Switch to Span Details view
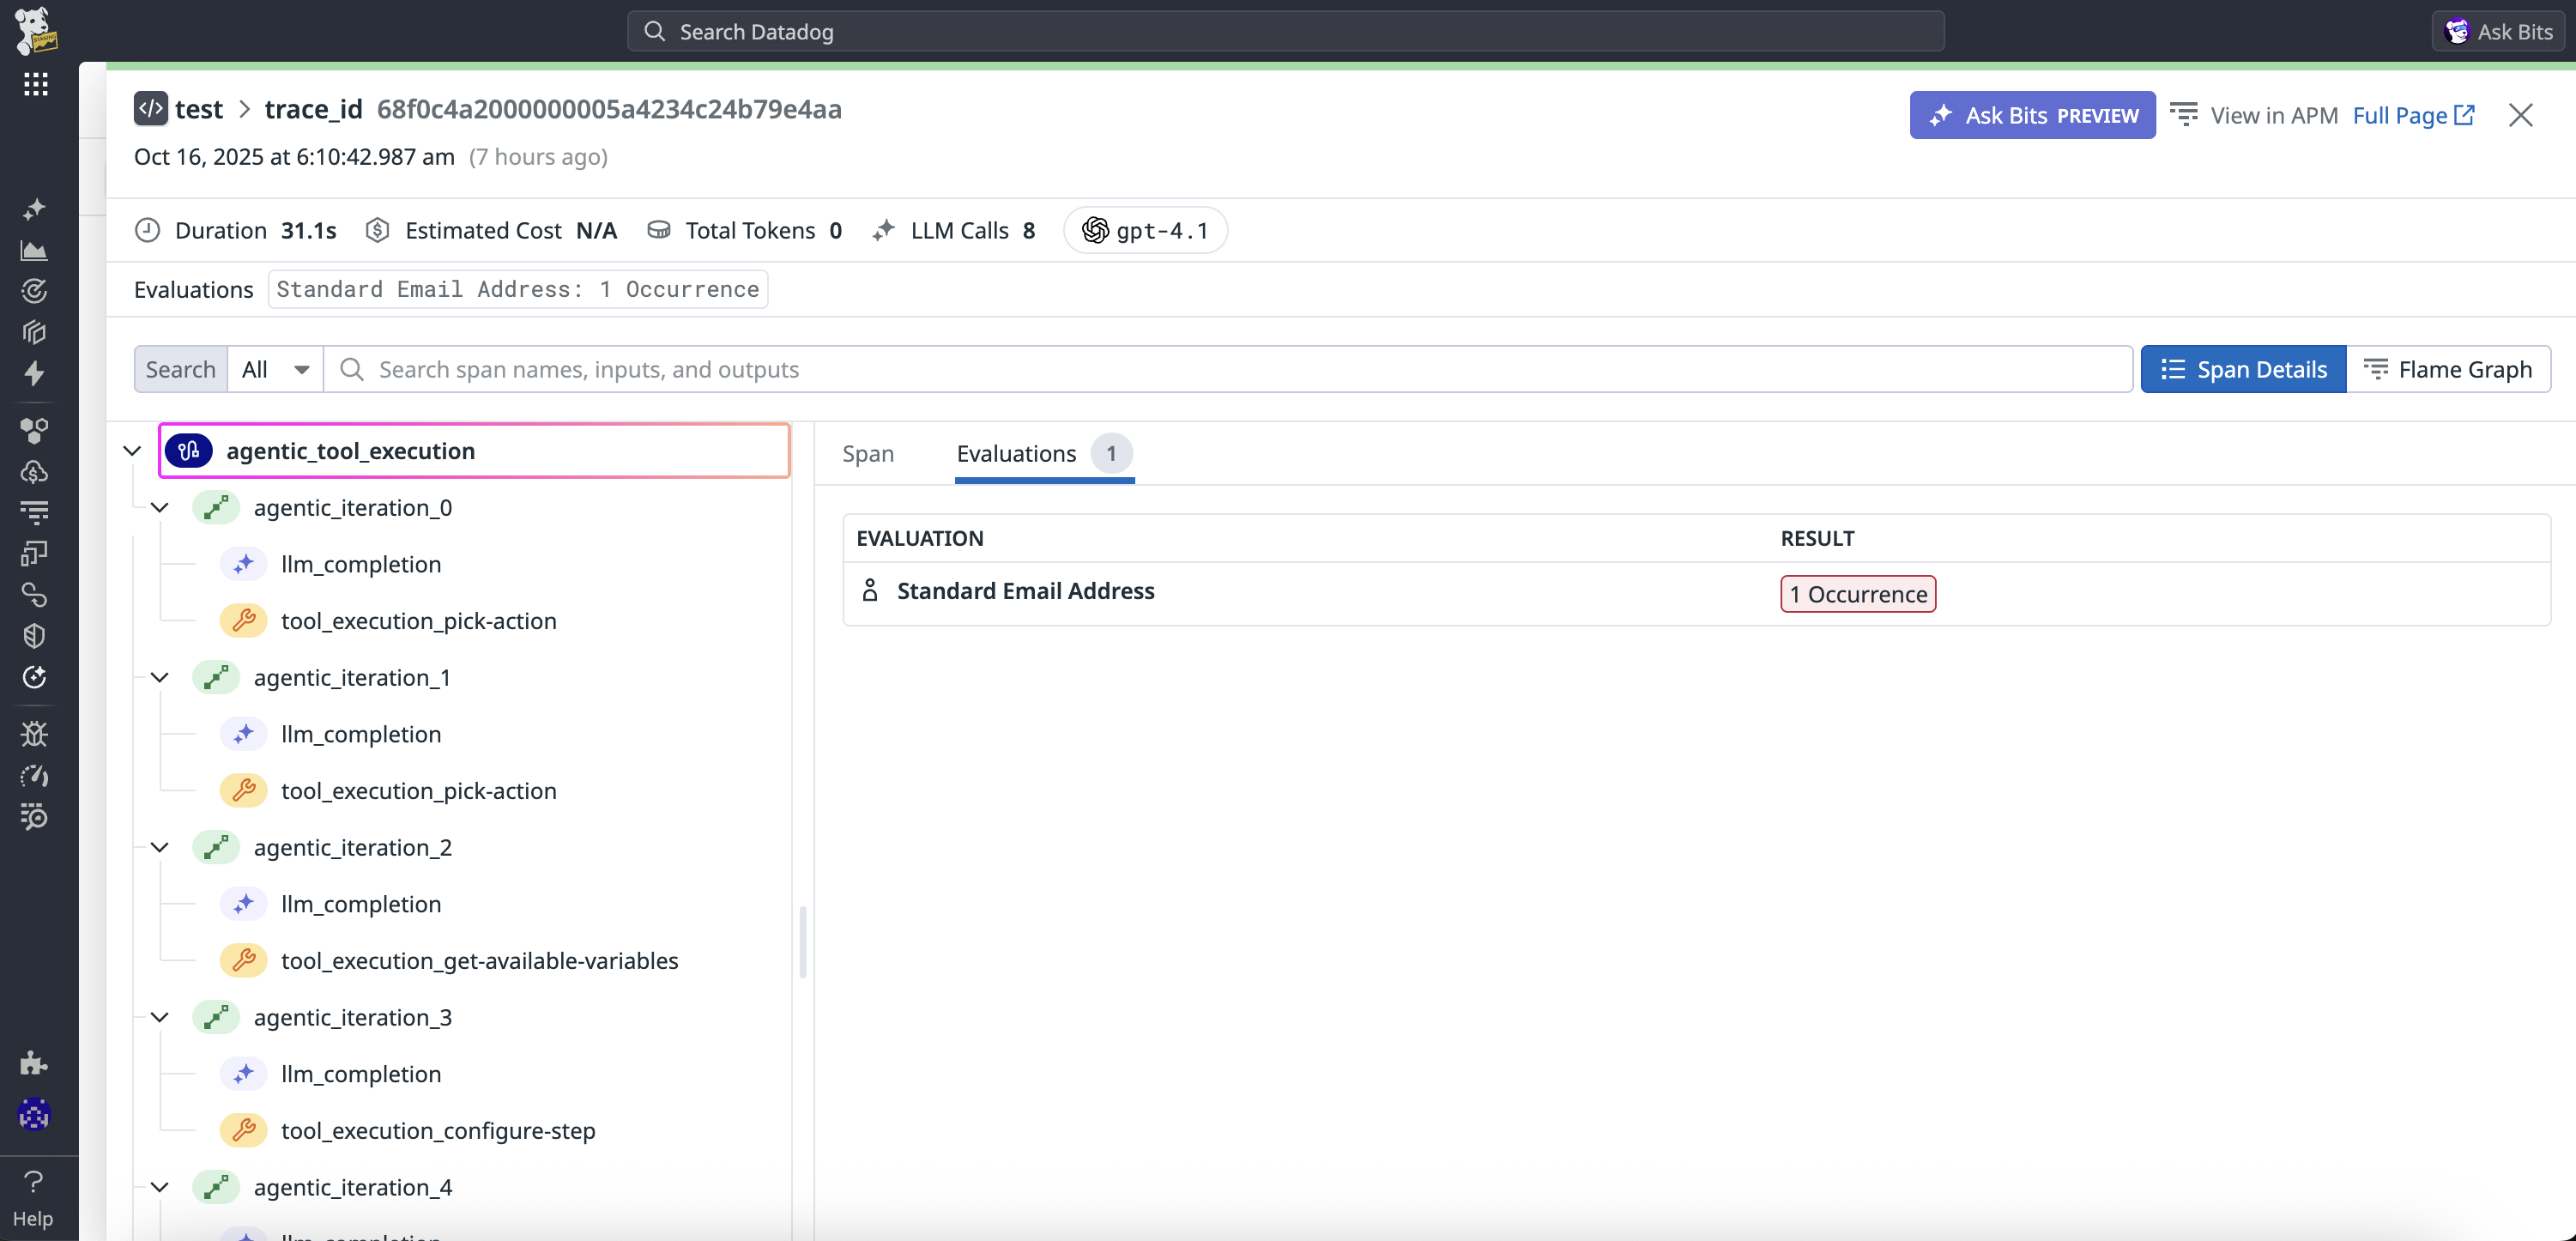 [x=2243, y=369]
